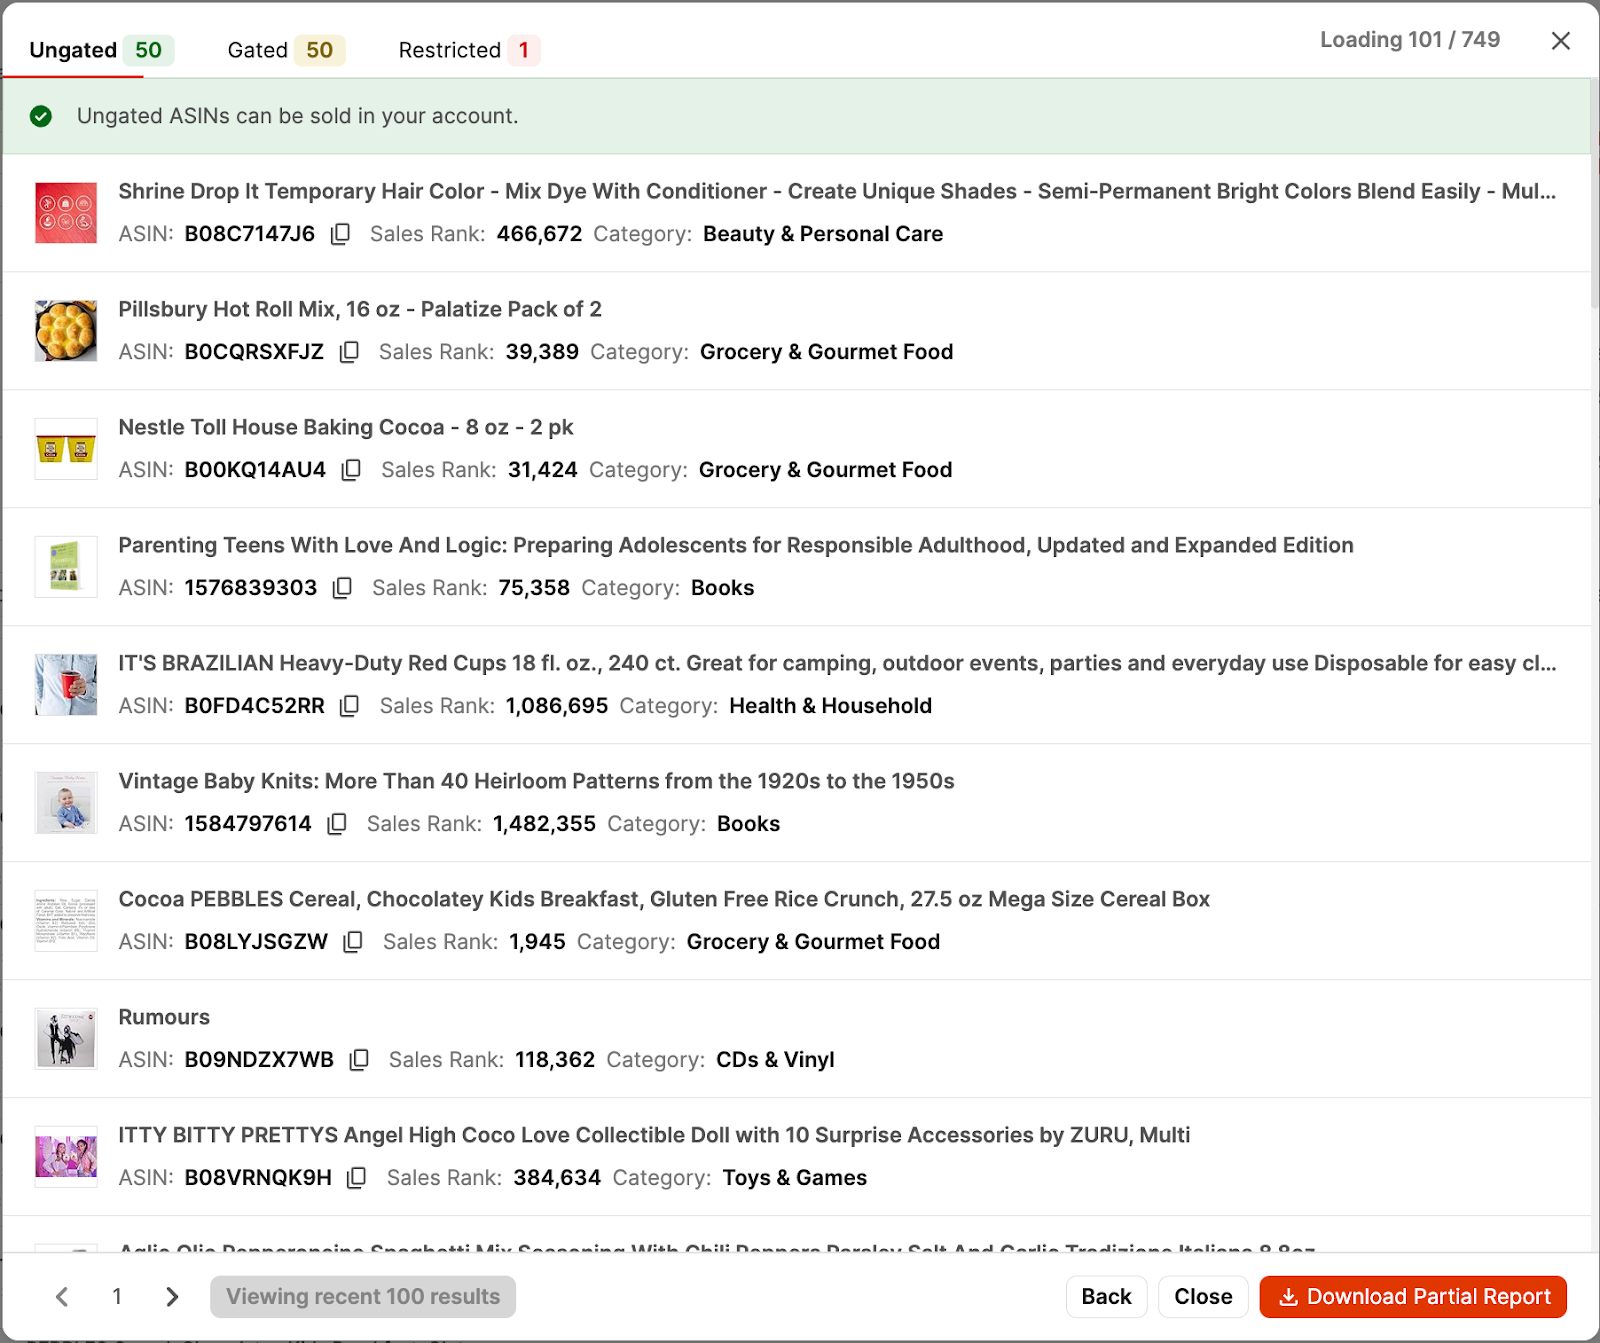This screenshot has width=1600, height=1343.
Task: Click the results list vertical scrollbar
Action: click(1595, 195)
